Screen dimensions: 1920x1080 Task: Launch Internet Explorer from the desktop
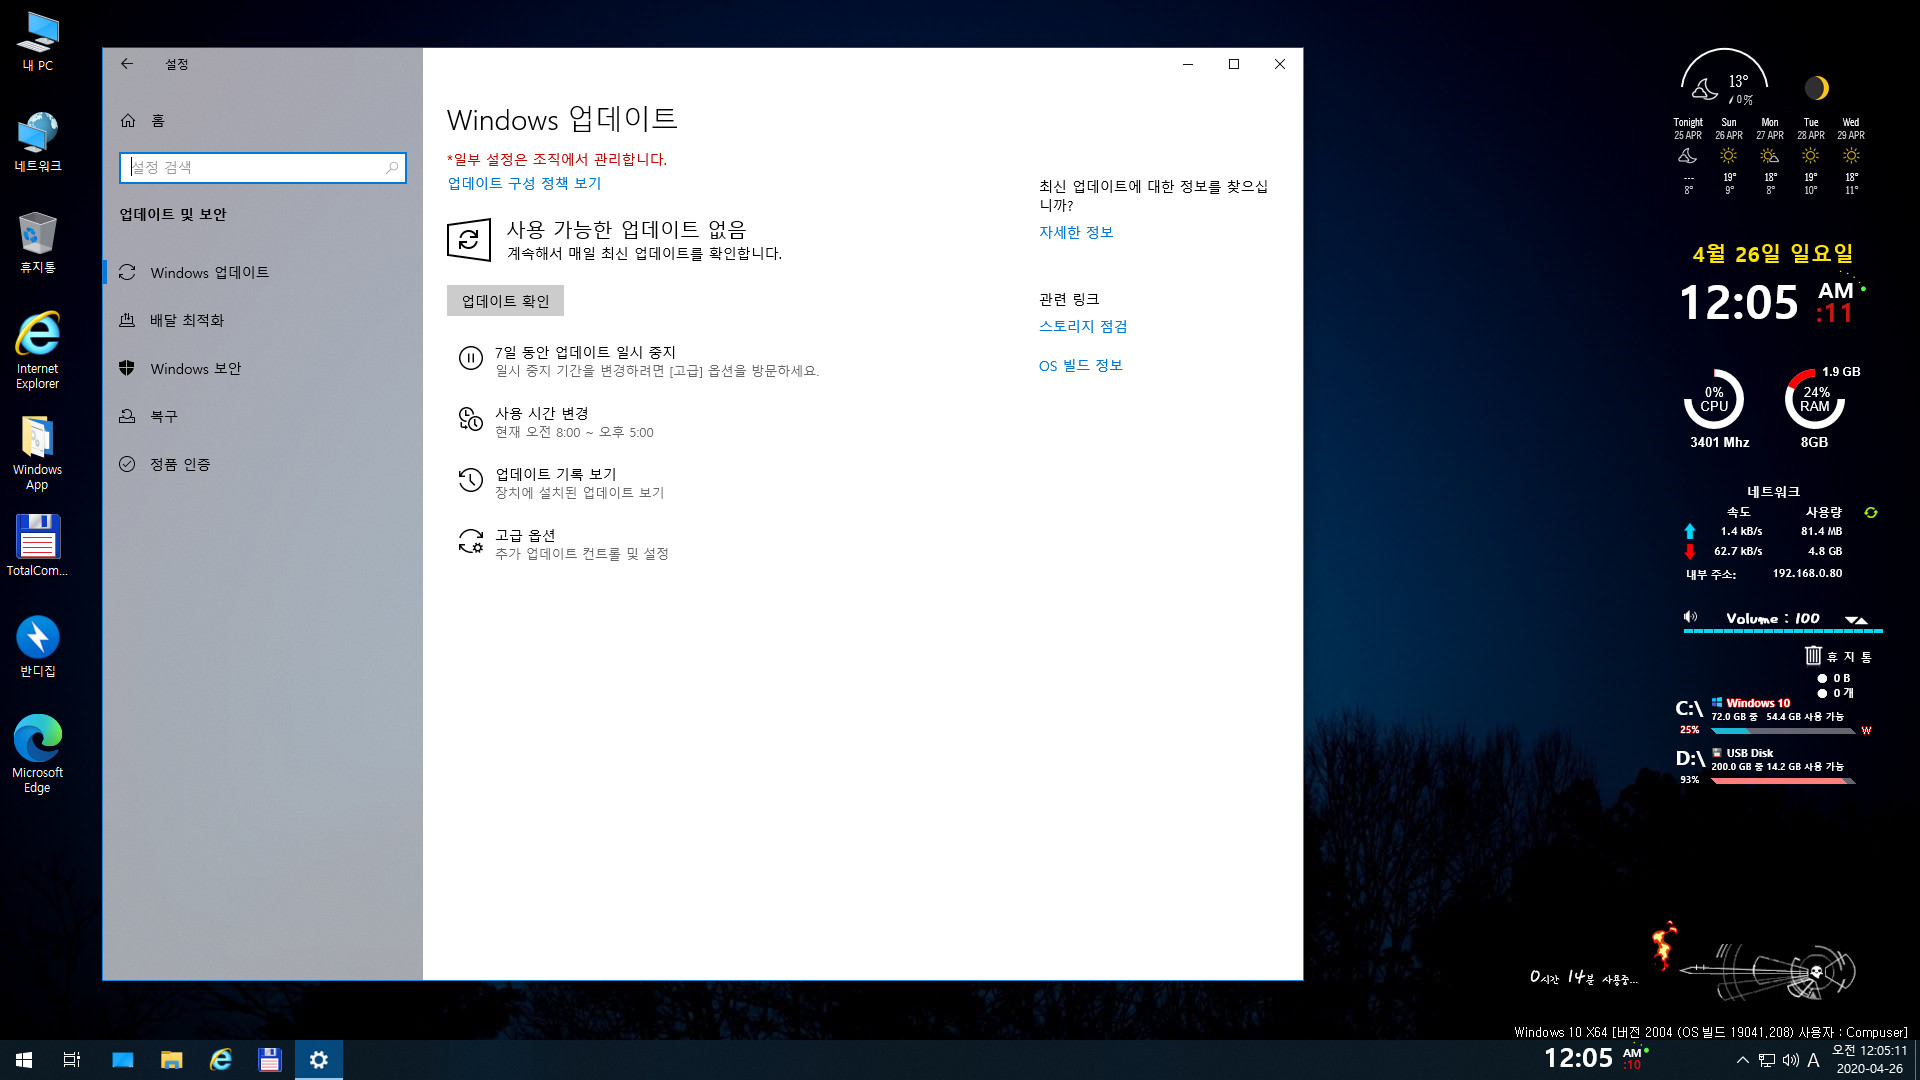tap(38, 350)
